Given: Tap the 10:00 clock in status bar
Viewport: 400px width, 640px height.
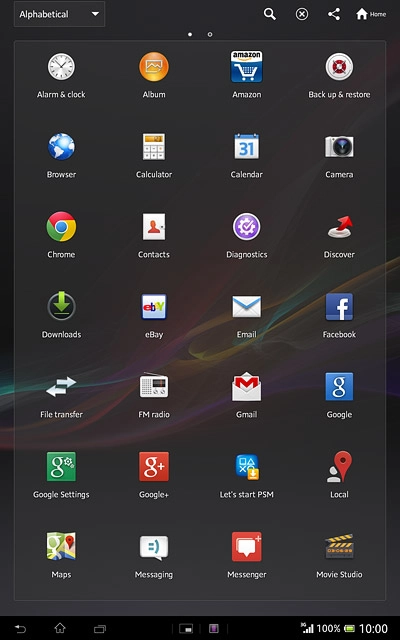Looking at the screenshot, I should pos(373,629).
